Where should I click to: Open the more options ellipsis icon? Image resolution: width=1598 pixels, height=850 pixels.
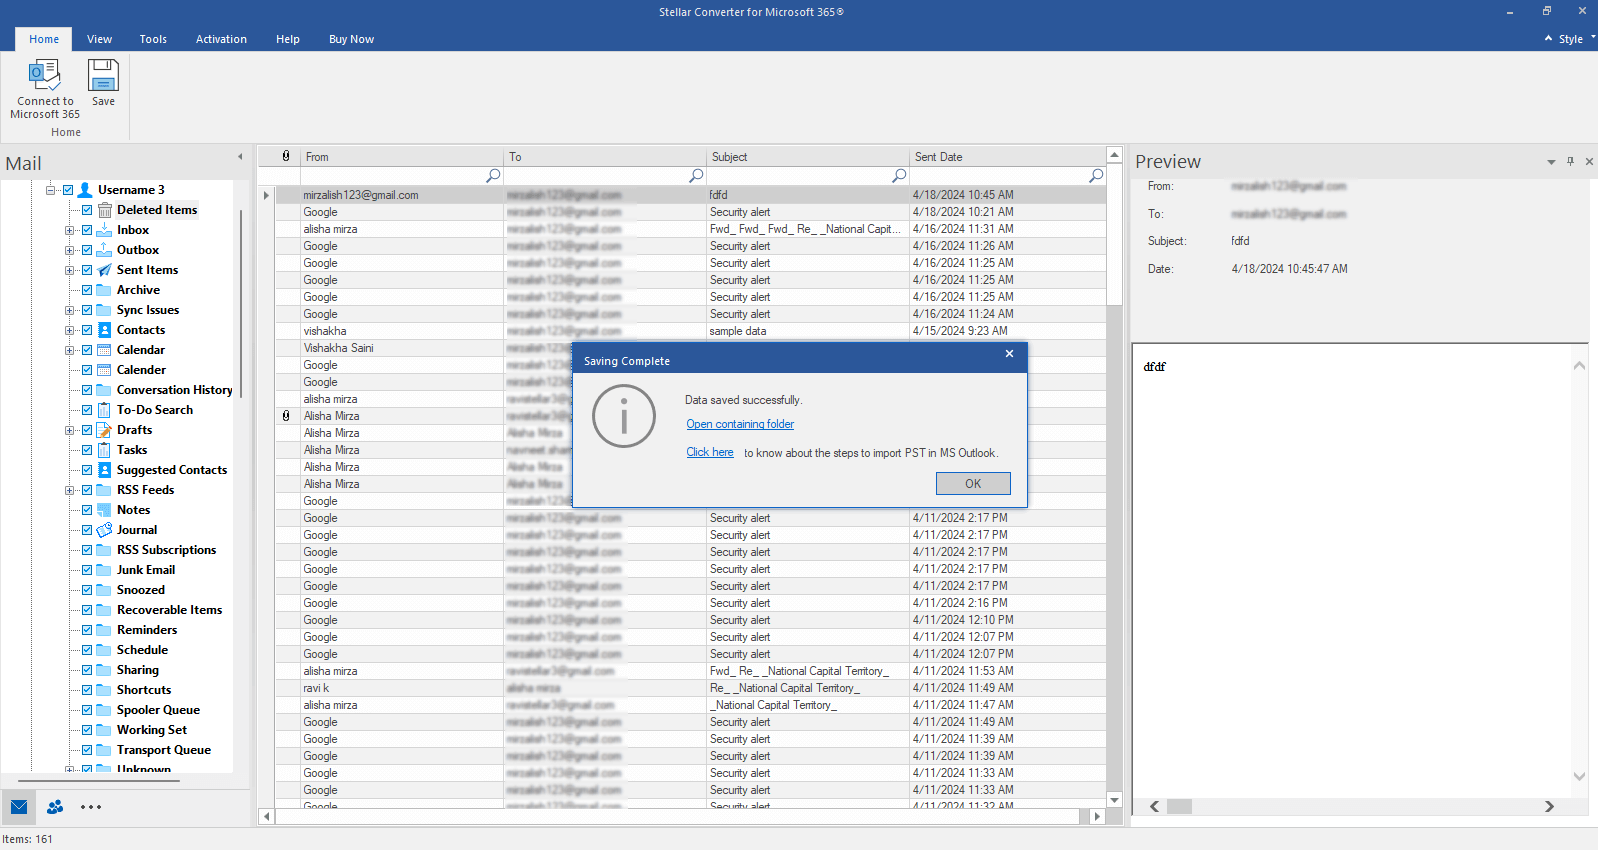click(x=91, y=807)
